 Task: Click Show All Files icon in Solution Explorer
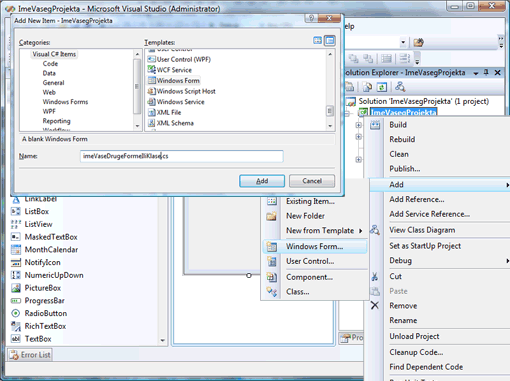367,87
